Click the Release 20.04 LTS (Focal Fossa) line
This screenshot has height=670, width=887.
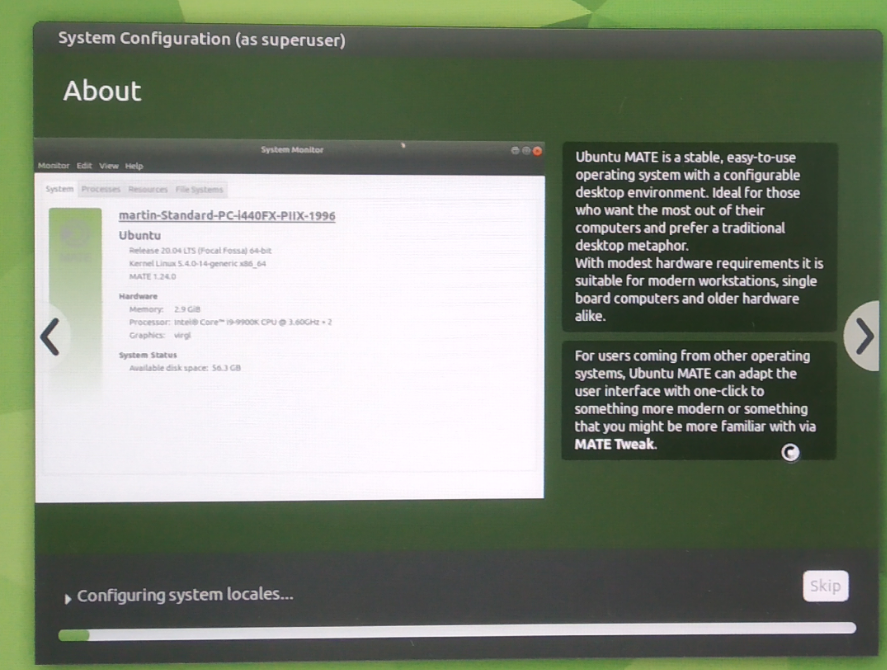(200, 251)
